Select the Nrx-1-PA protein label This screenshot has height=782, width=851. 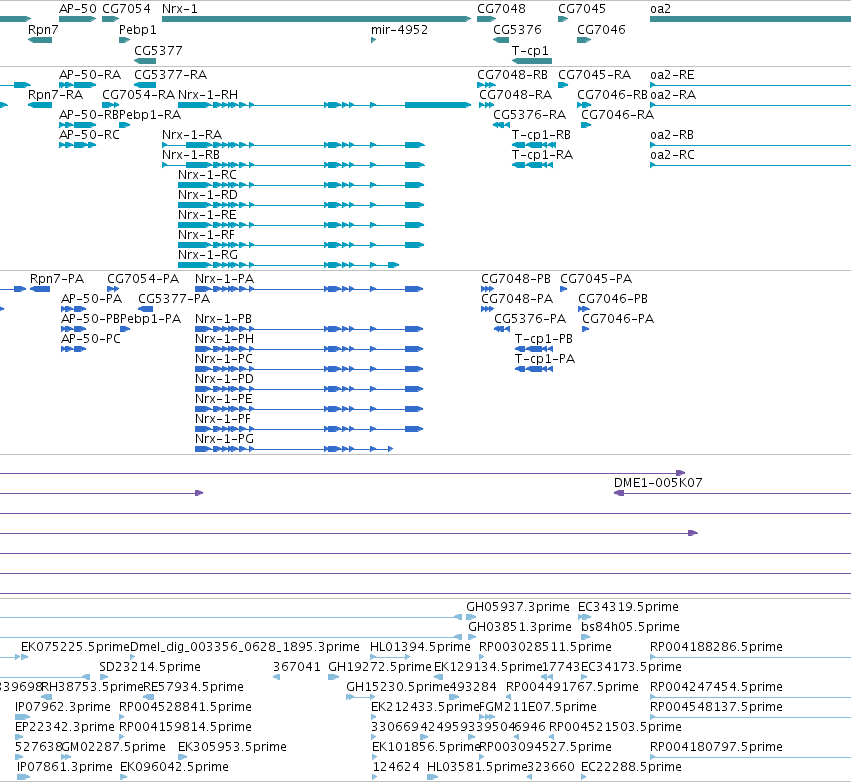click(225, 279)
